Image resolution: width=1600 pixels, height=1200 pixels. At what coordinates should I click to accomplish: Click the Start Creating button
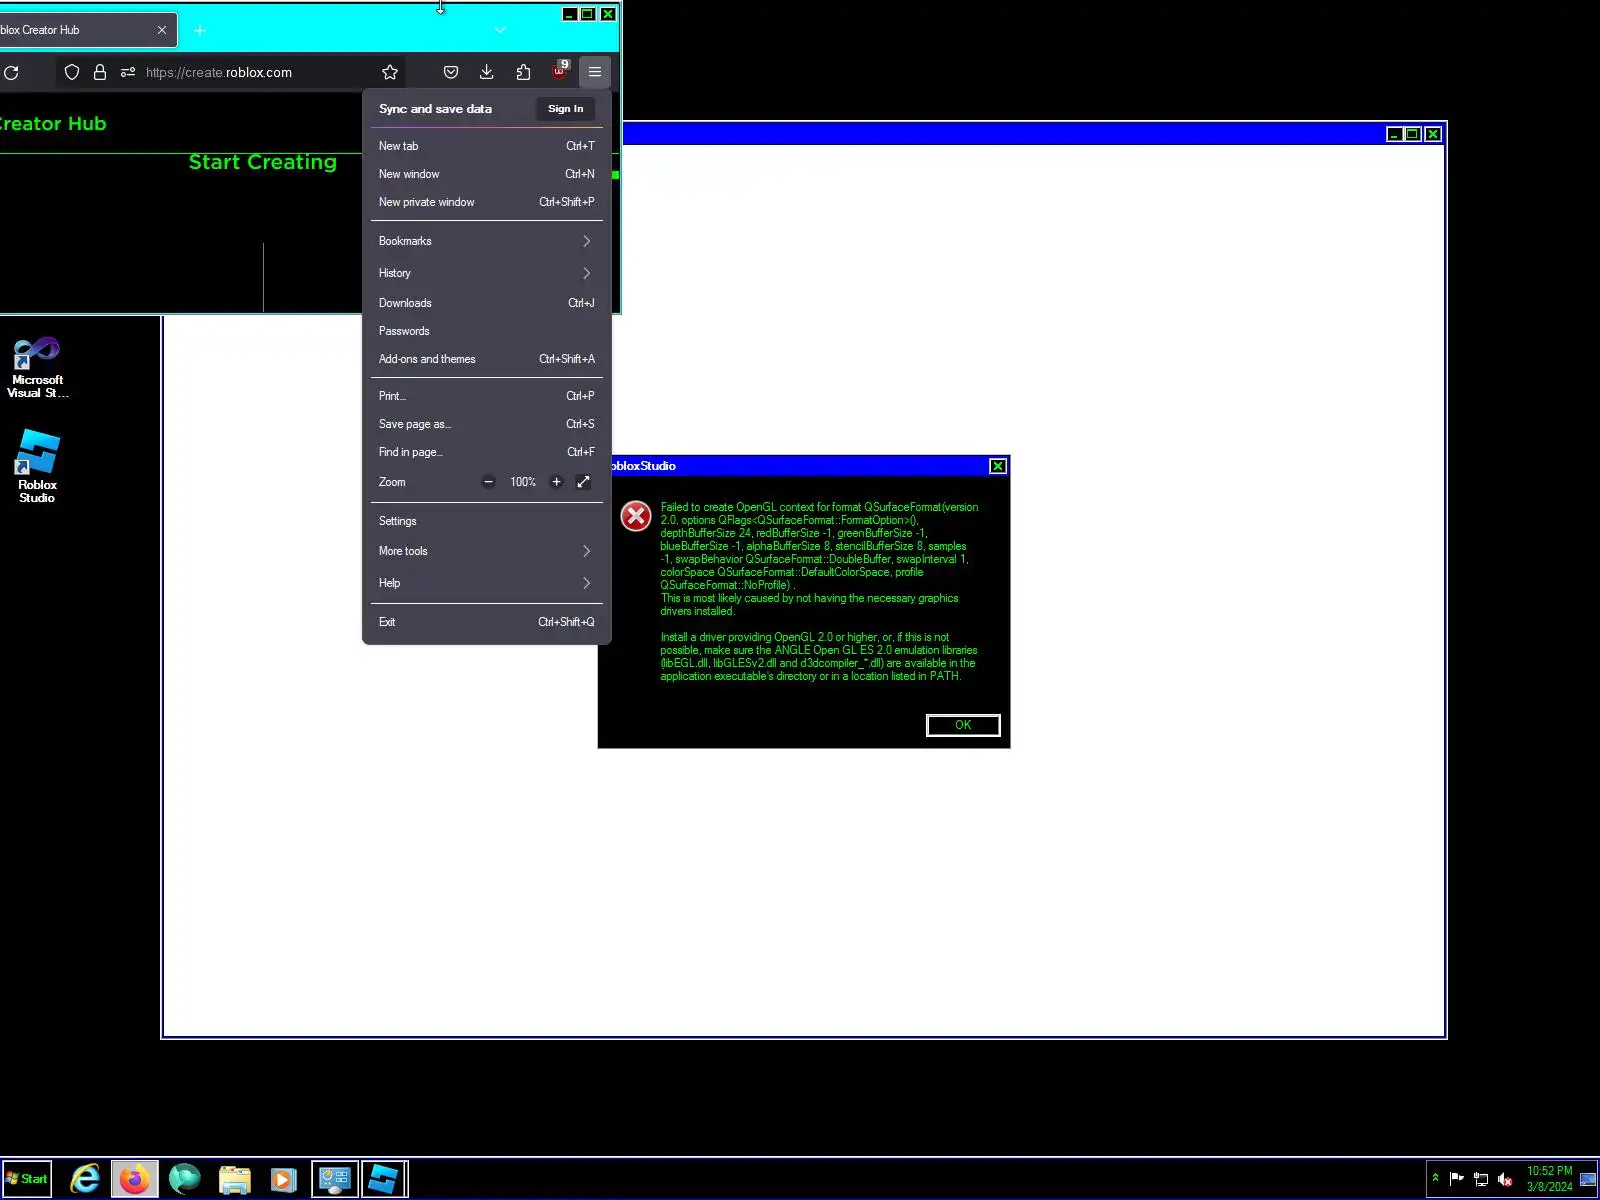pyautogui.click(x=263, y=162)
